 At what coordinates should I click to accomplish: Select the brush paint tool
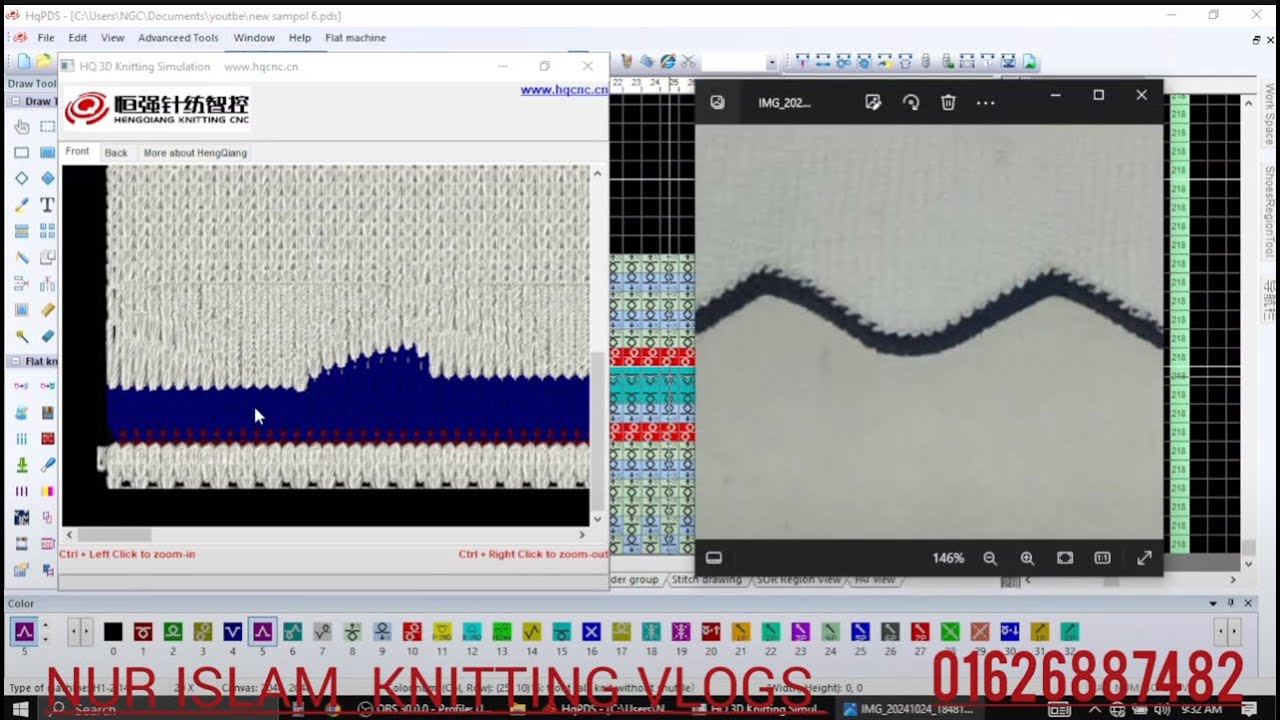tap(22, 205)
